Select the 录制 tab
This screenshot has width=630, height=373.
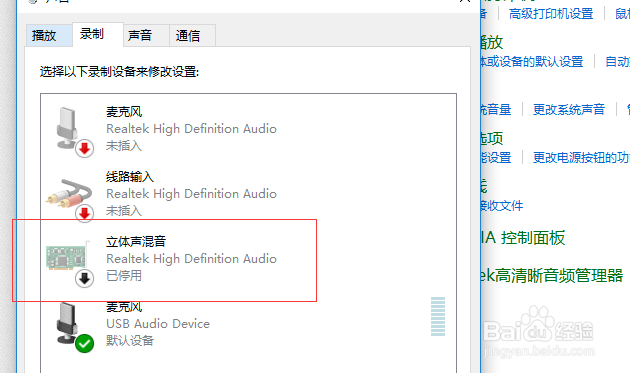[x=98, y=34]
